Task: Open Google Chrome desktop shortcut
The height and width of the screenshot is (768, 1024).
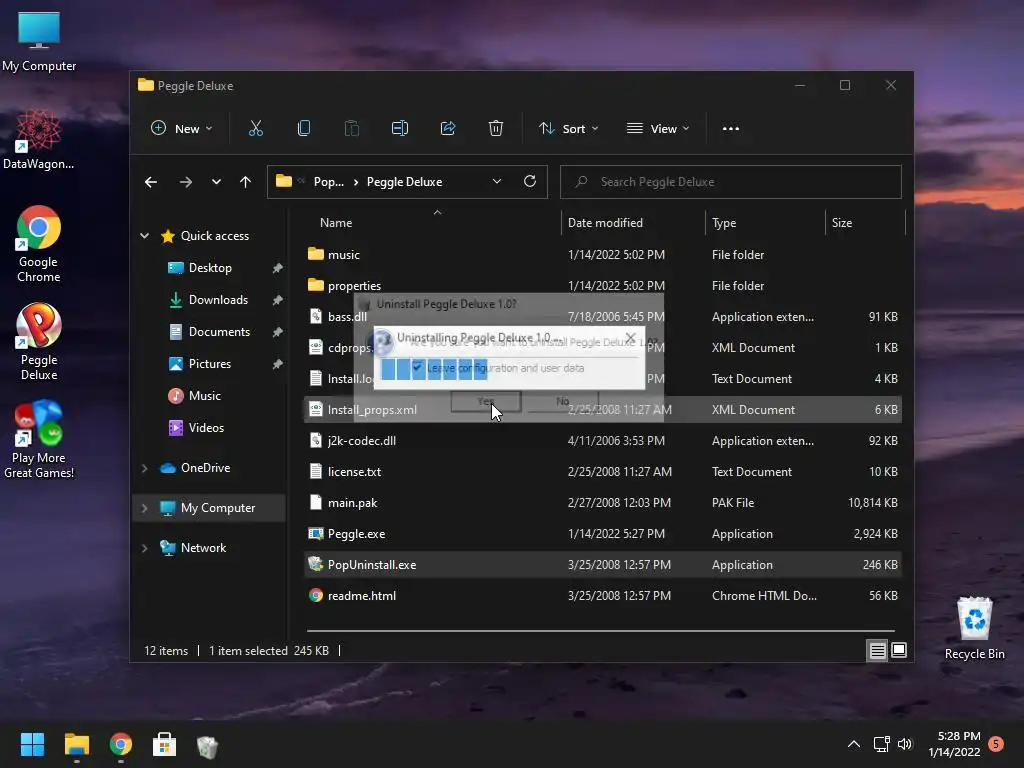Action: (39, 244)
